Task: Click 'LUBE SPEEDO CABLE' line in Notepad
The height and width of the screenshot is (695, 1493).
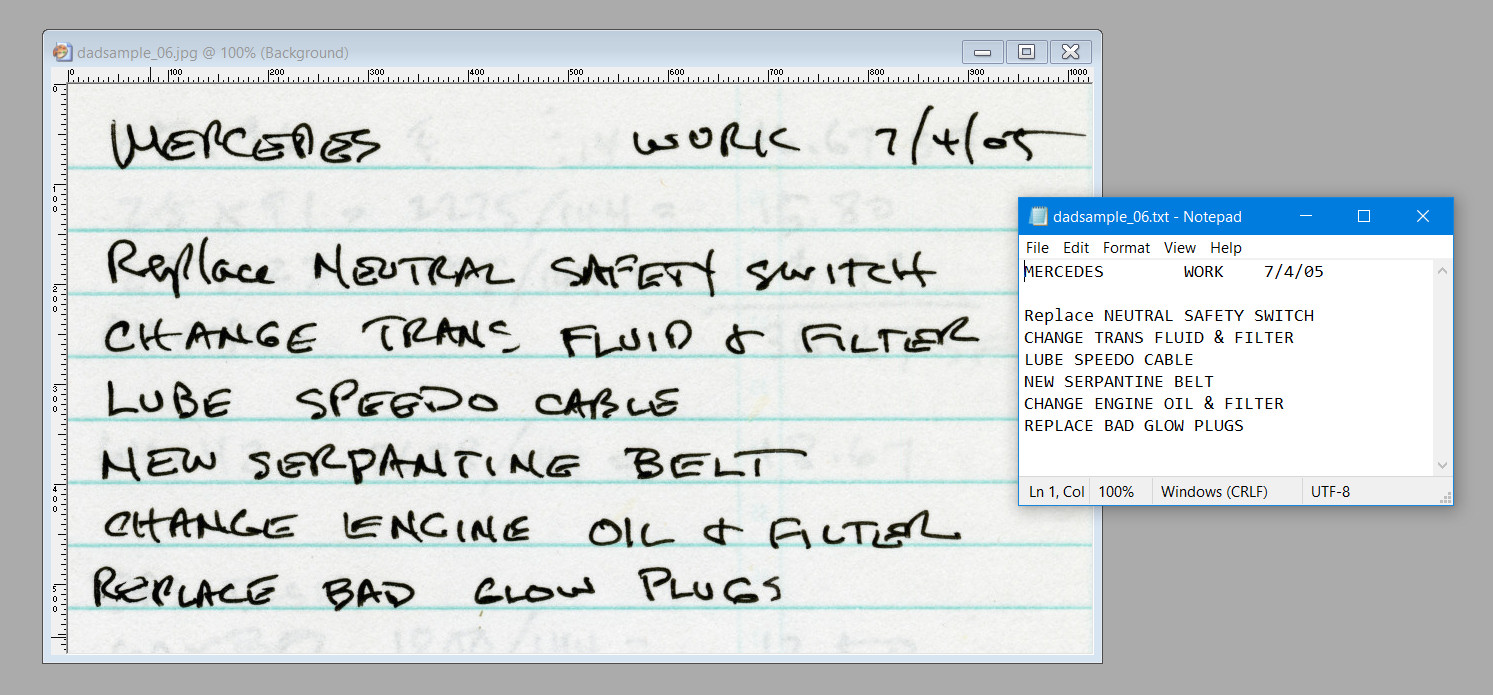Action: 1109,360
